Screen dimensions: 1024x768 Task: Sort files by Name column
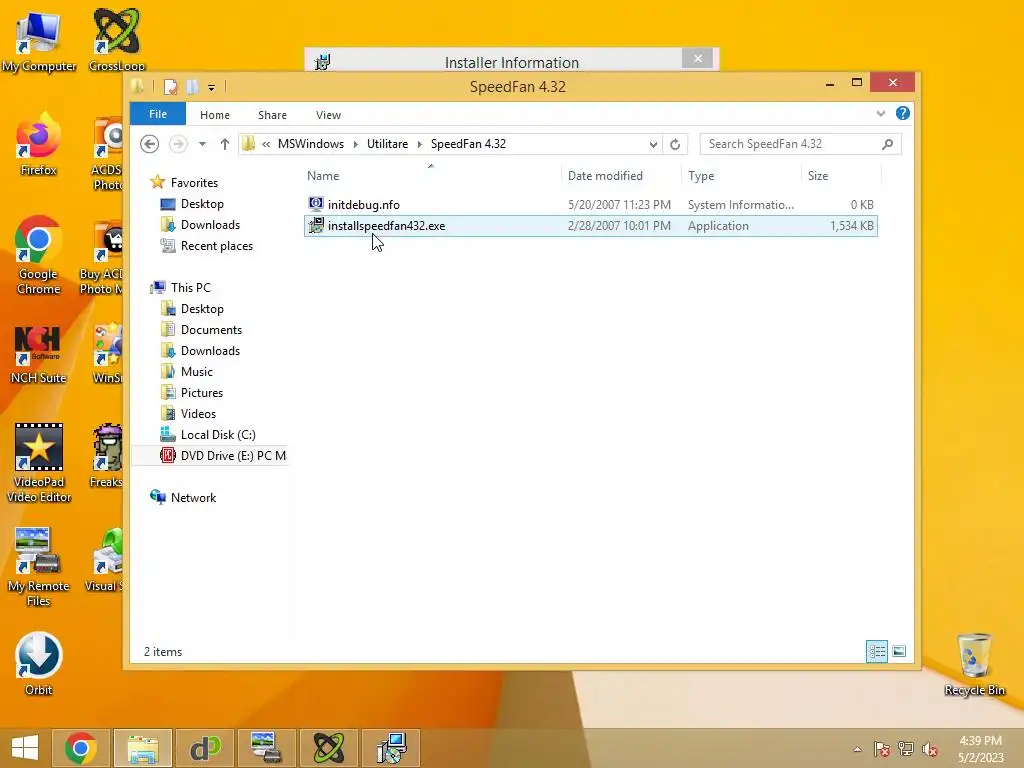(x=323, y=176)
